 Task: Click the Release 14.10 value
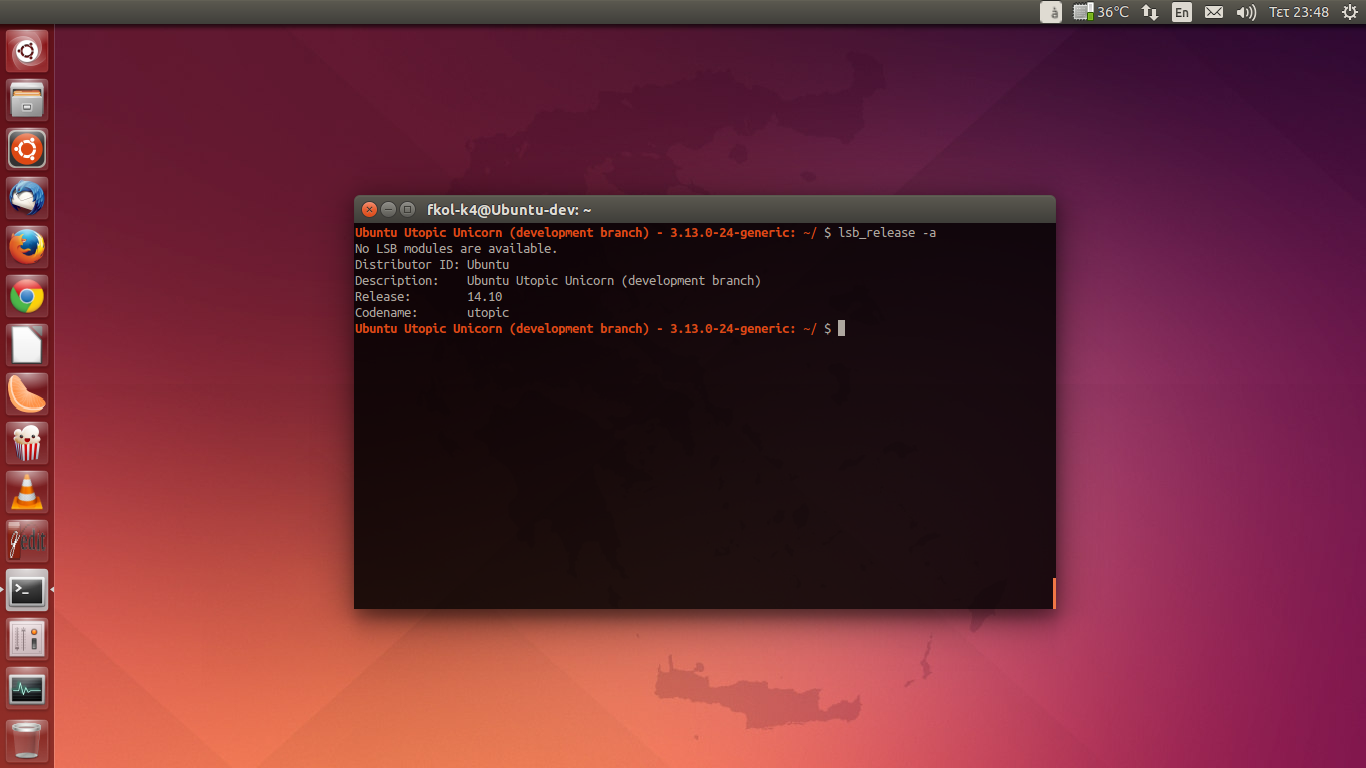pyautogui.click(x=484, y=297)
